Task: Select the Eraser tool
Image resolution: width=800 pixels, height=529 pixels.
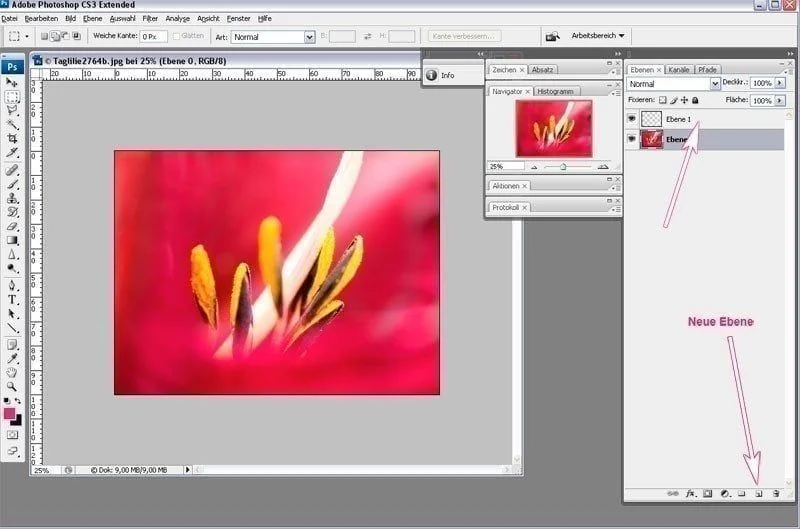Action: pos(12,226)
